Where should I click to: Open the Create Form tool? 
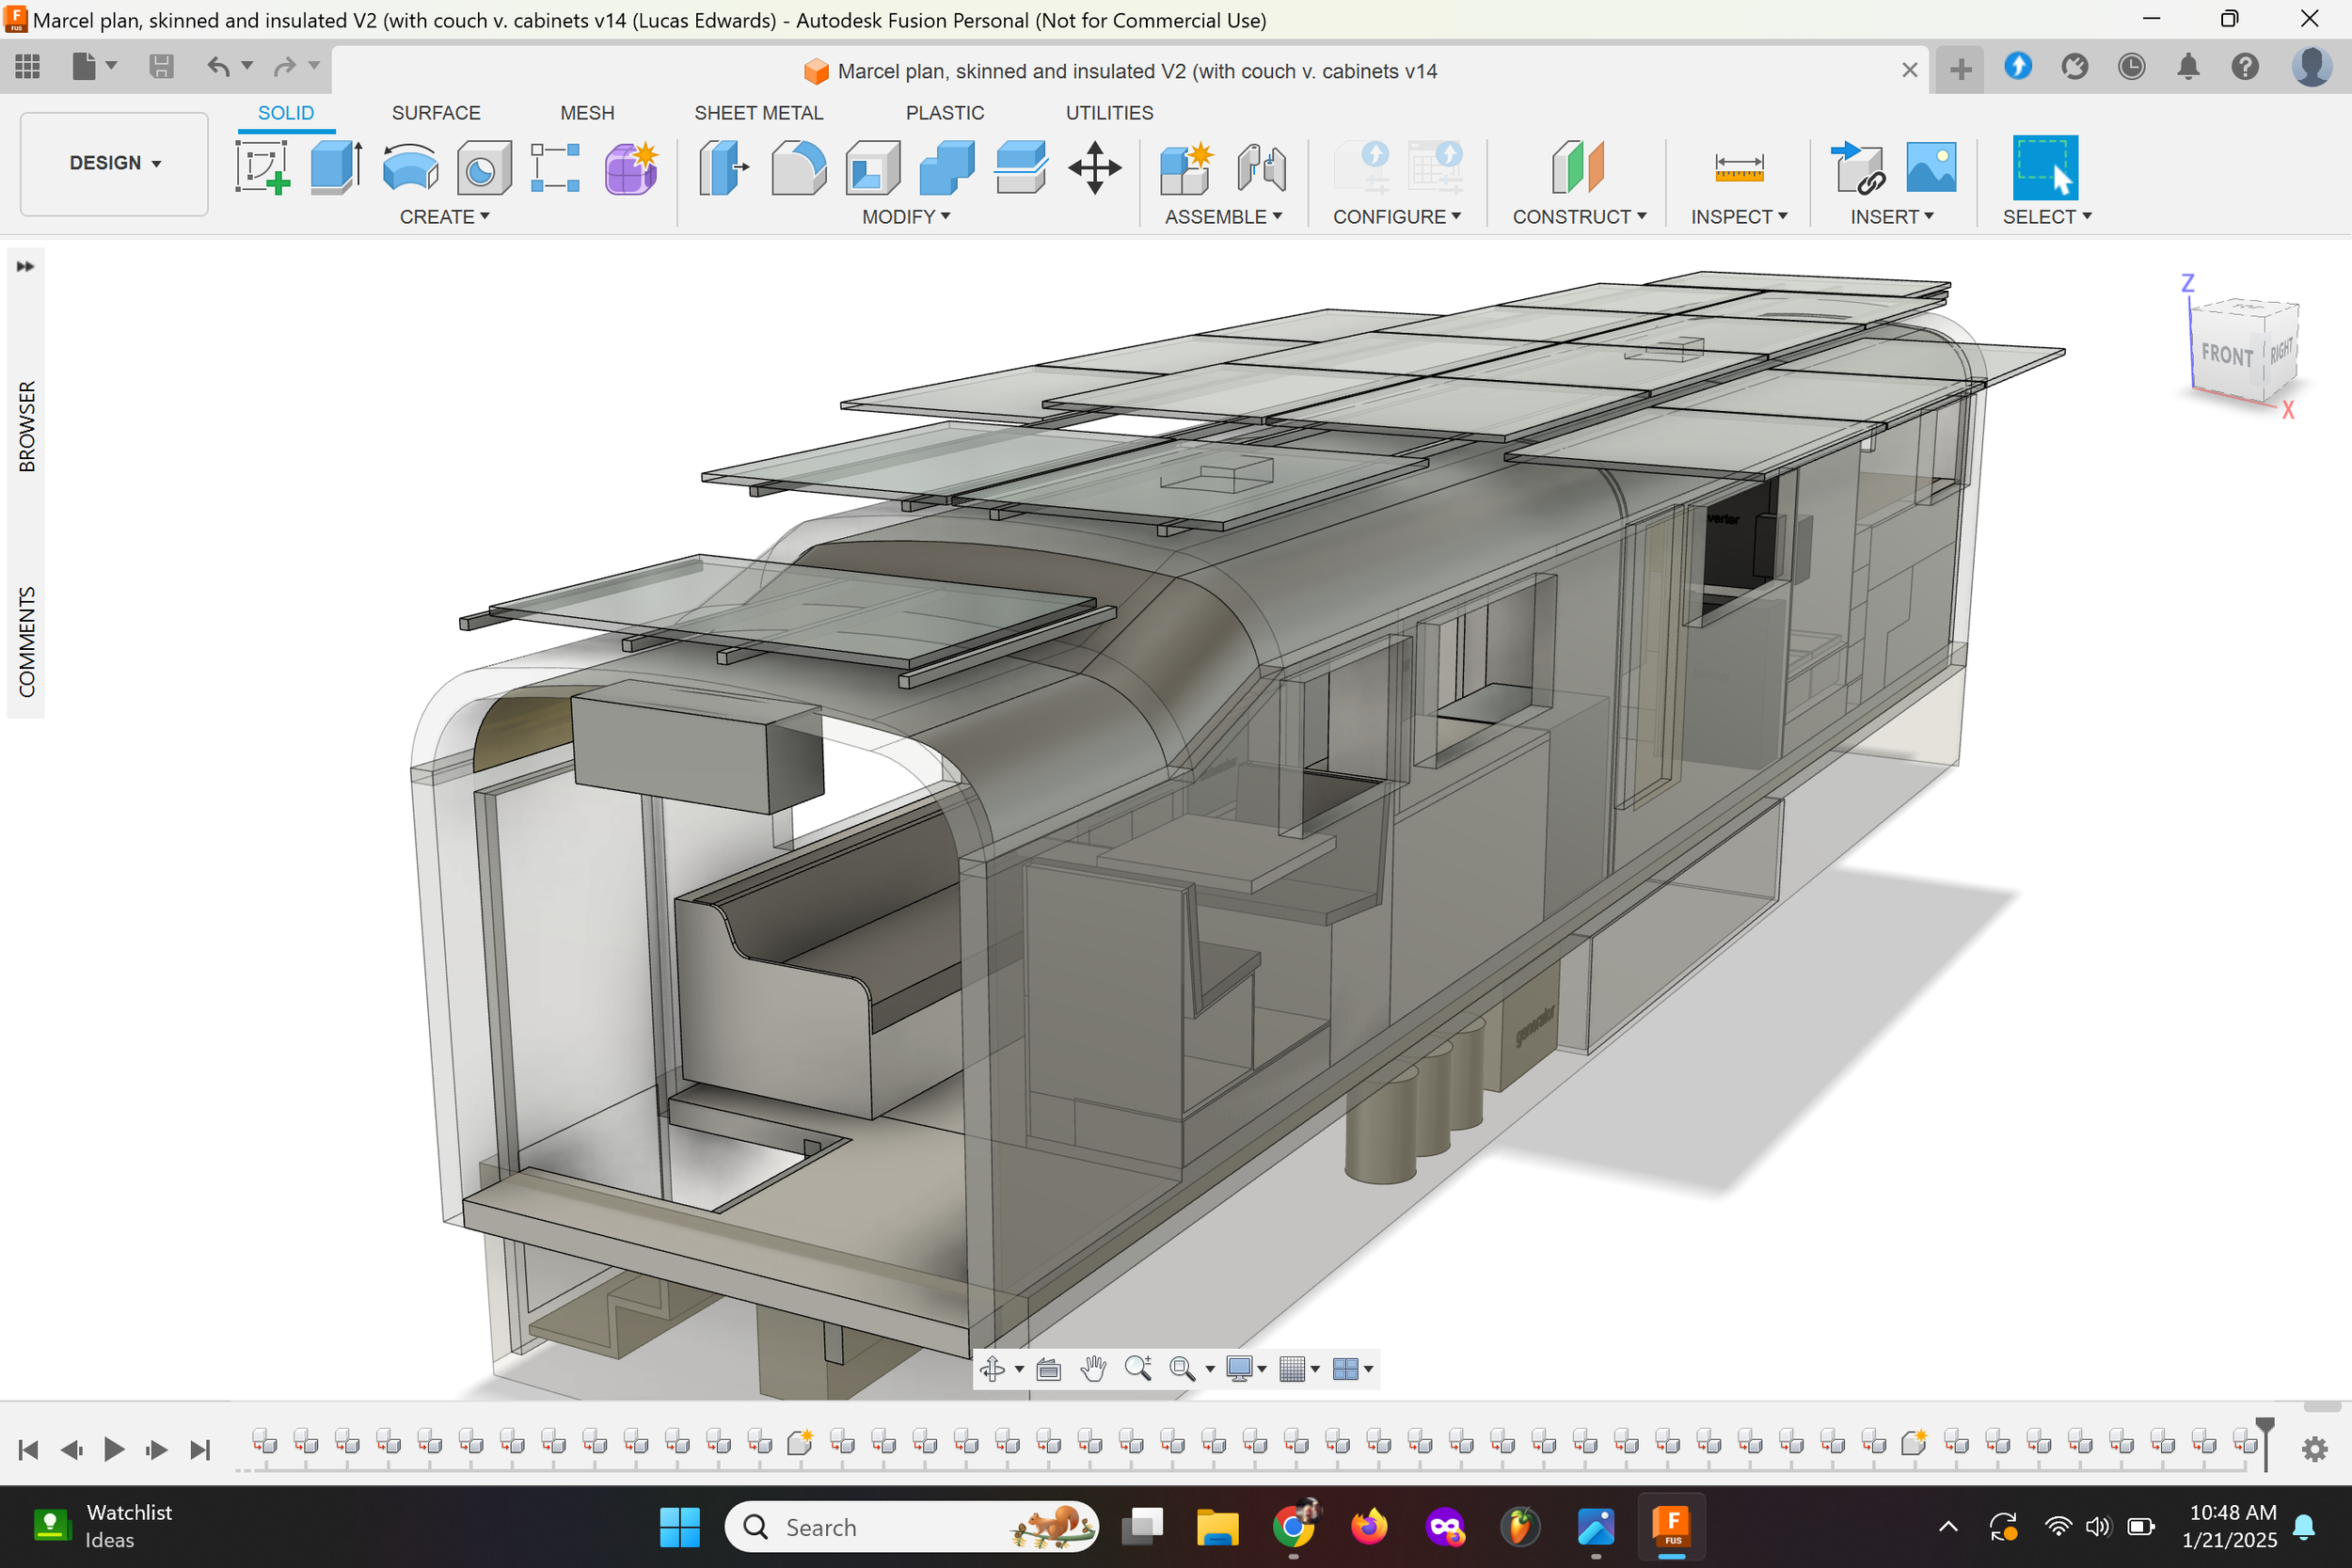point(631,167)
